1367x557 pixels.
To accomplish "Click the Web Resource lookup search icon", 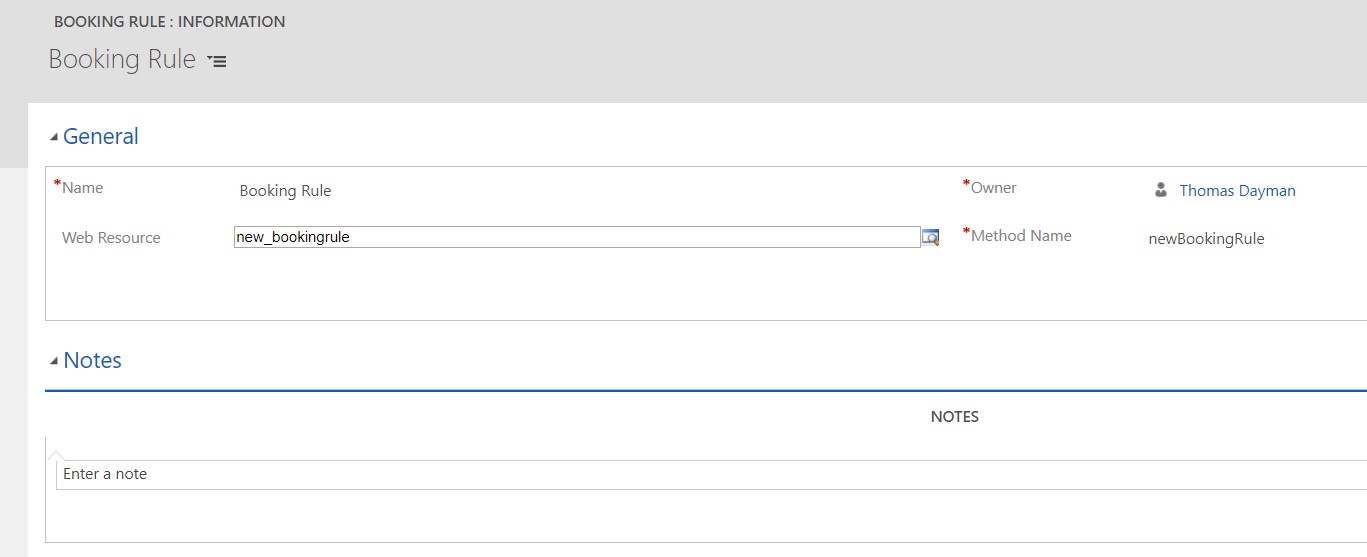I will point(930,237).
